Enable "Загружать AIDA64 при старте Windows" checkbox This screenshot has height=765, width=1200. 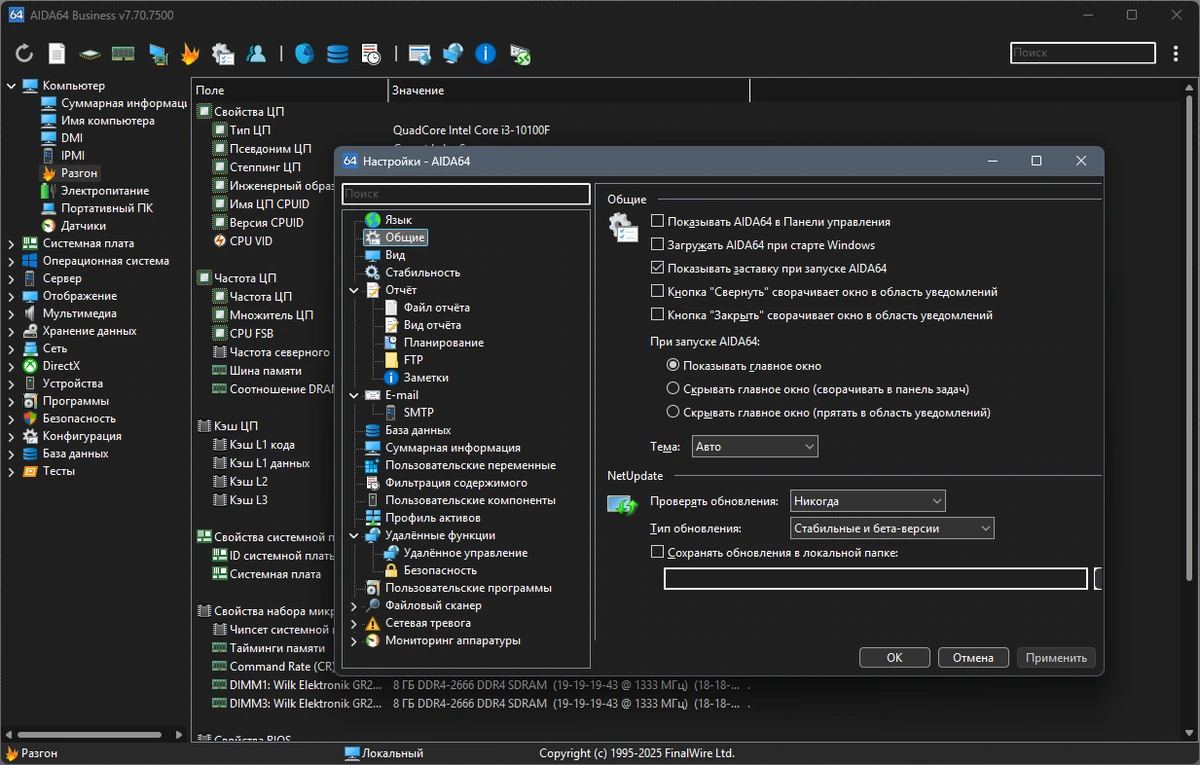coord(657,245)
